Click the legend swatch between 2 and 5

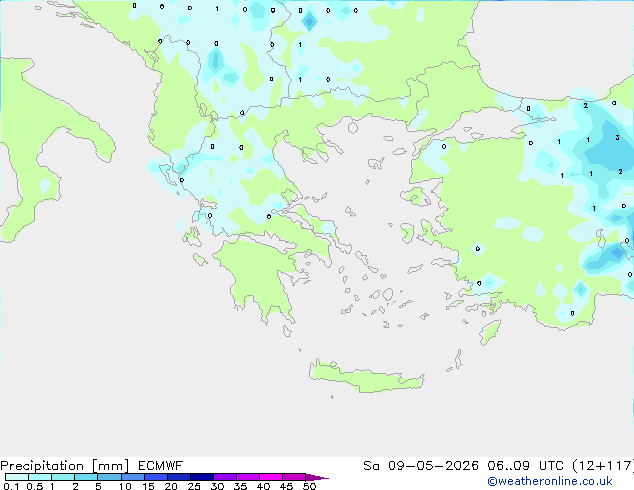(x=86, y=477)
